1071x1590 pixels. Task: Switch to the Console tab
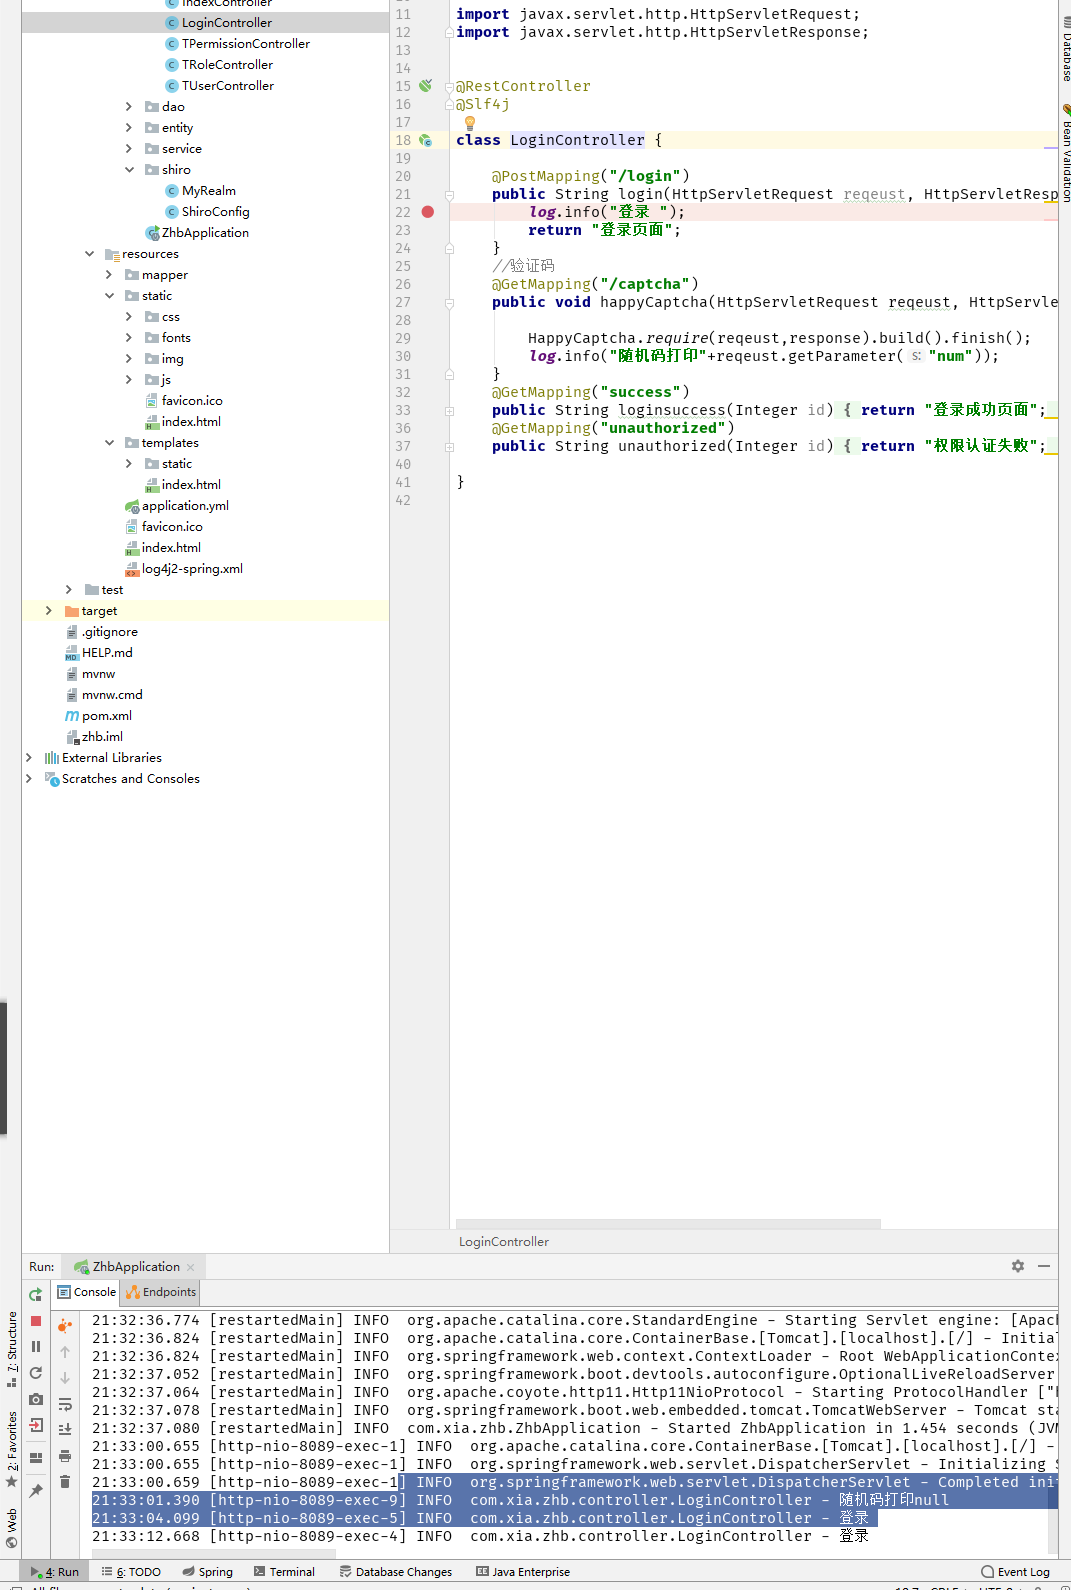pyautogui.click(x=87, y=1292)
